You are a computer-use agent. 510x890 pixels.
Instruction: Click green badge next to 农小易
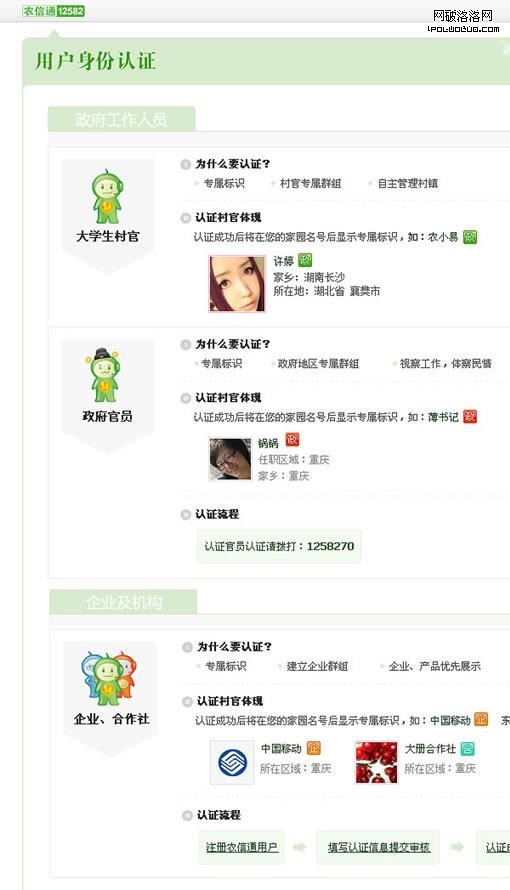(470, 237)
